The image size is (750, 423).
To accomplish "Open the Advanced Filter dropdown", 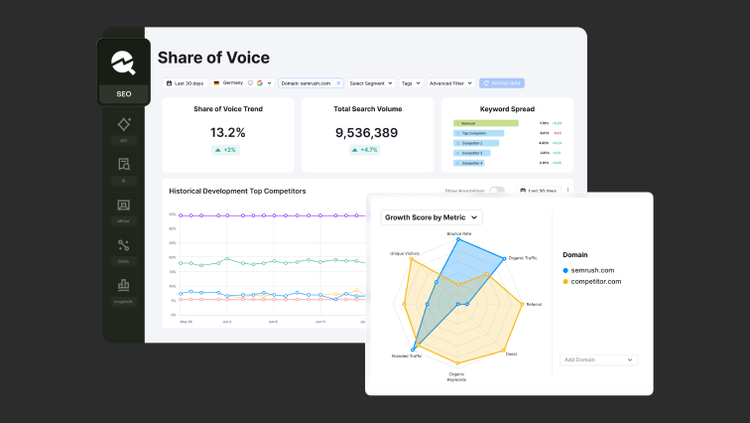I will click(x=451, y=83).
